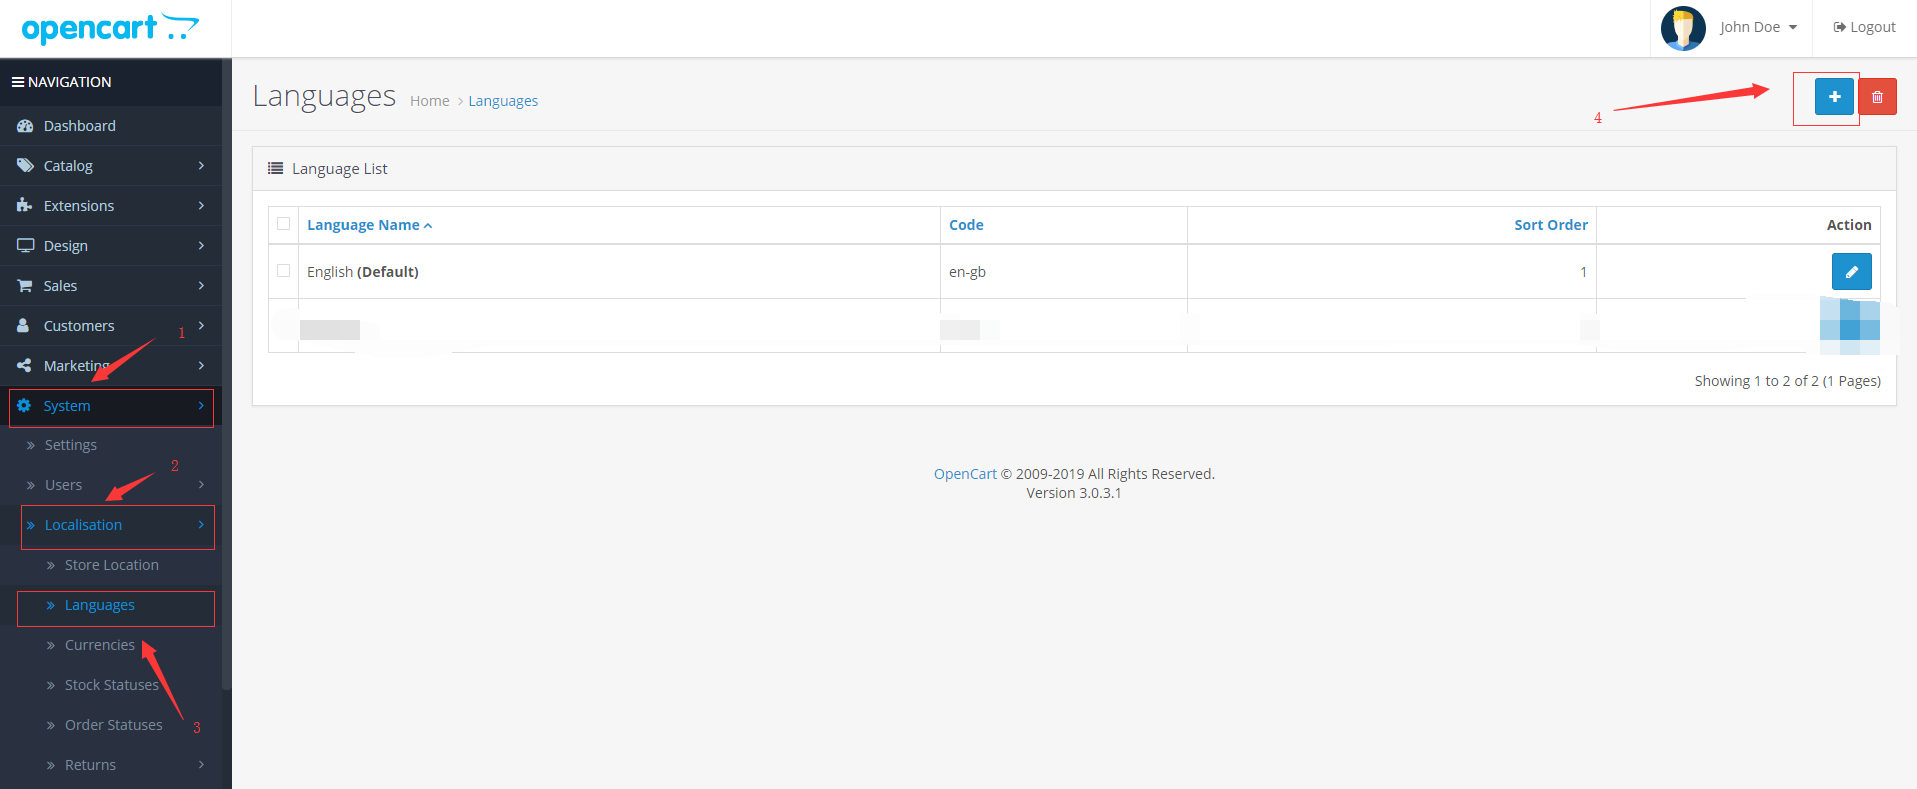Click the red delete trash button

click(1877, 97)
